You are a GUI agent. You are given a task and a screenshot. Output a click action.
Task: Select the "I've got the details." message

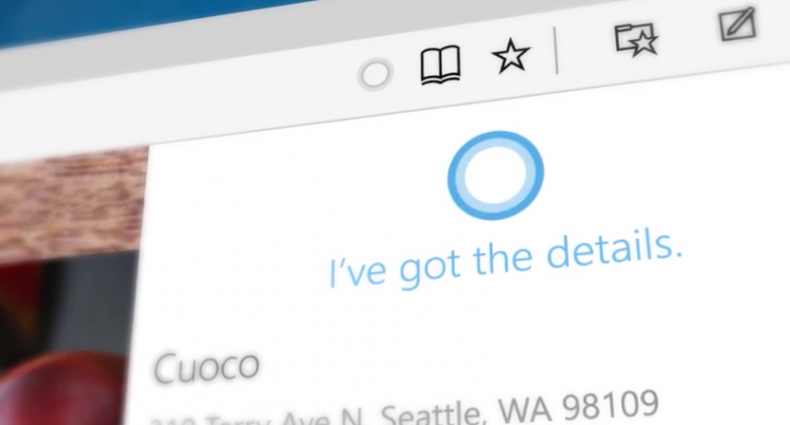click(x=505, y=260)
